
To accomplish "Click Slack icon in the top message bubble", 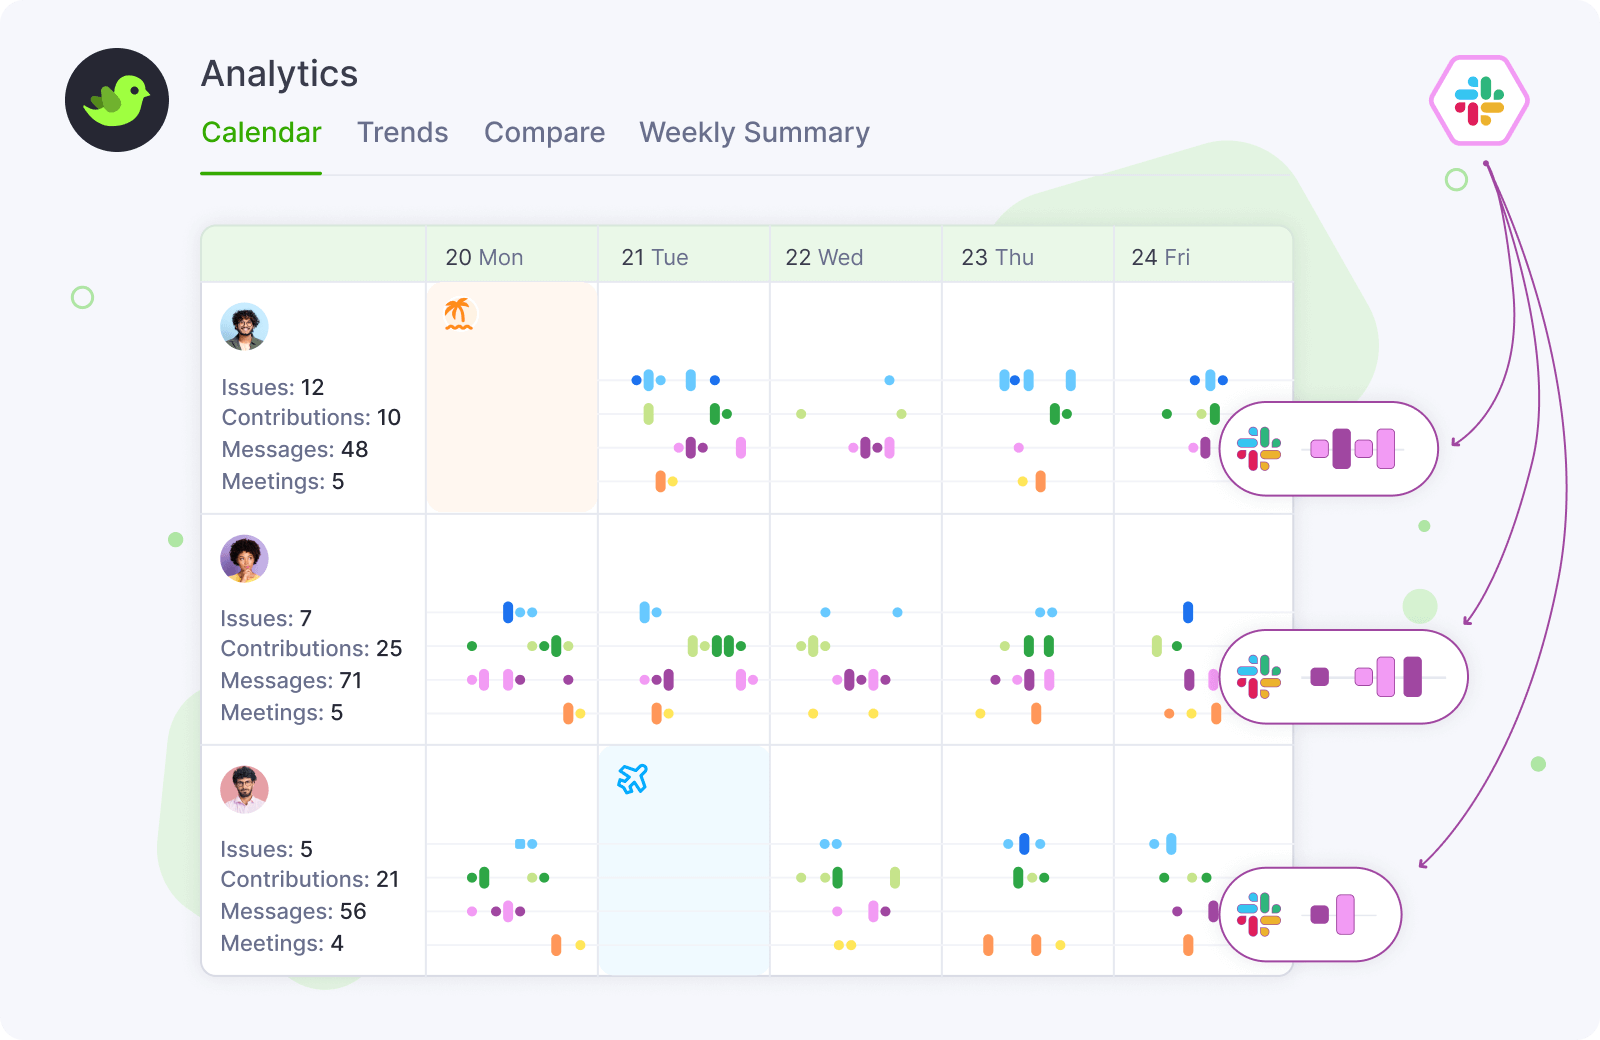I will (x=1259, y=449).
